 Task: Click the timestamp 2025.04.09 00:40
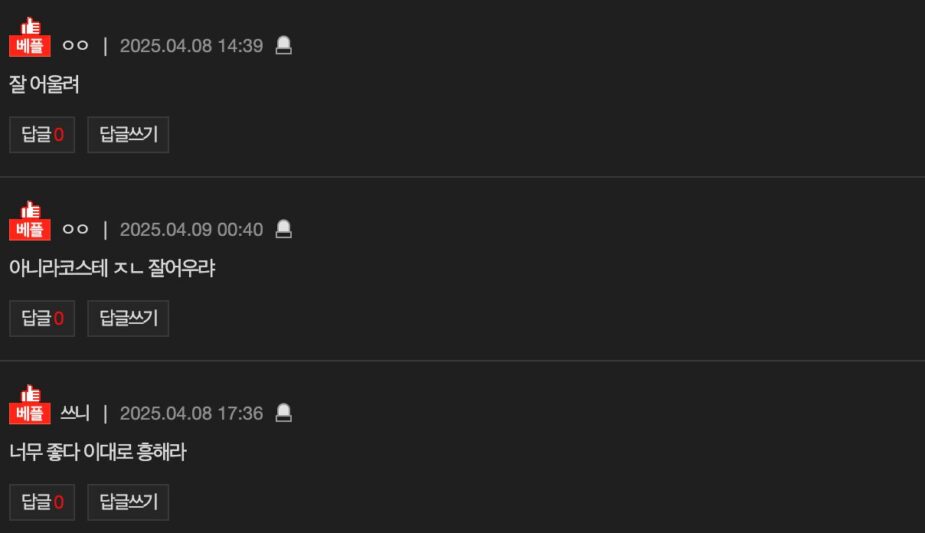click(191, 230)
